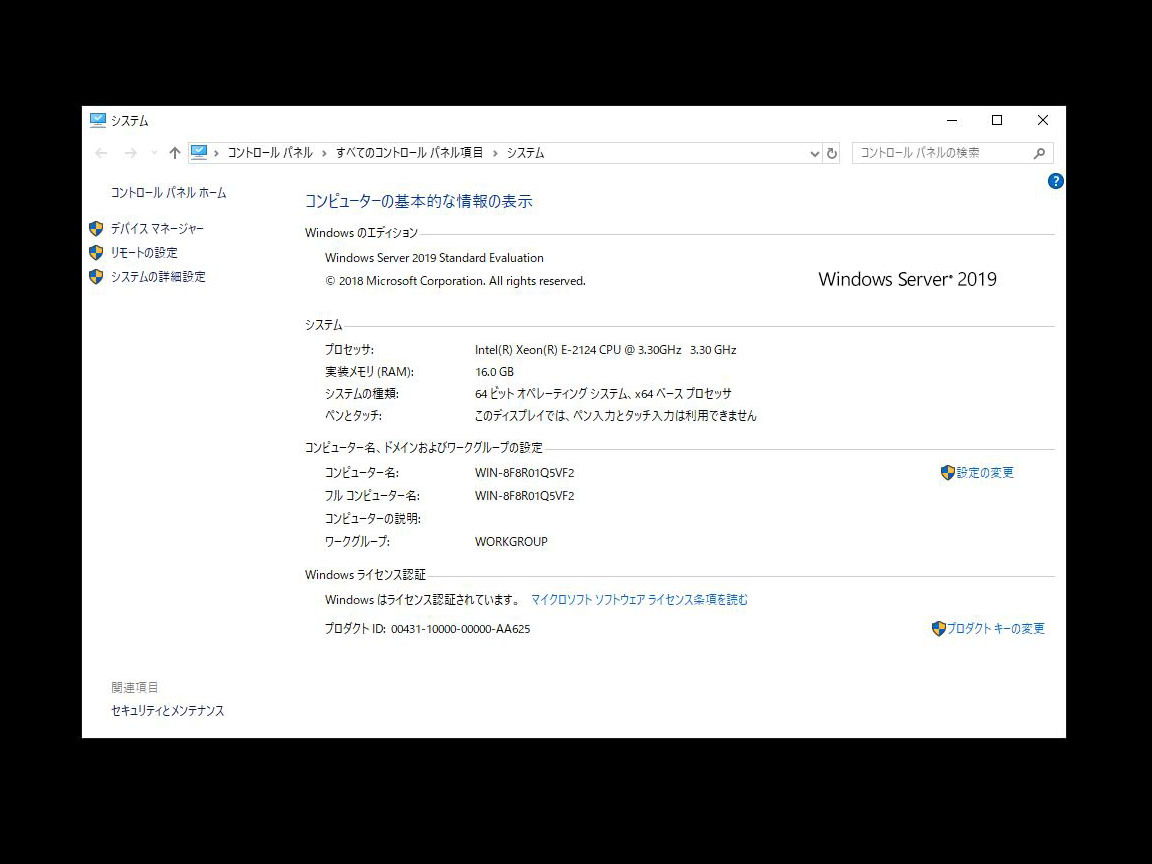Click the shield icon beside リモートの設定

[96, 252]
